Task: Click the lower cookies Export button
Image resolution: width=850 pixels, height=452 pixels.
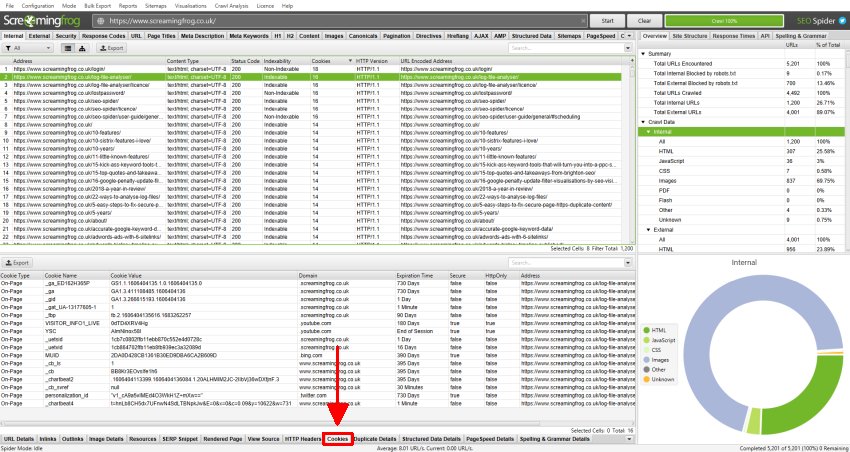Action: [x=17, y=263]
